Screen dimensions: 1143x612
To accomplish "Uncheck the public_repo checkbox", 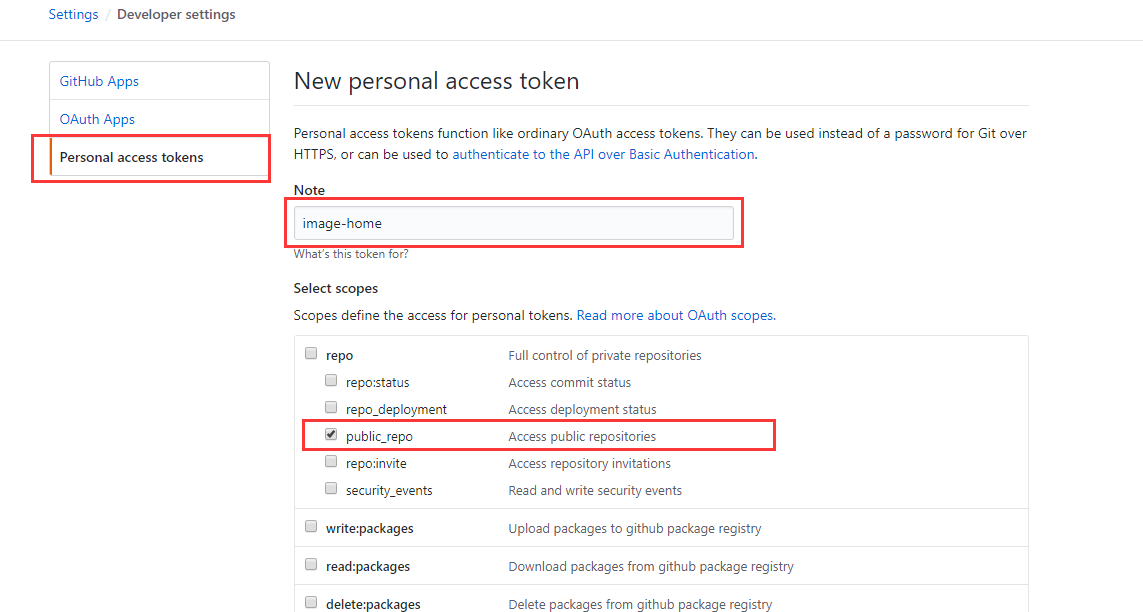I will (331, 435).
